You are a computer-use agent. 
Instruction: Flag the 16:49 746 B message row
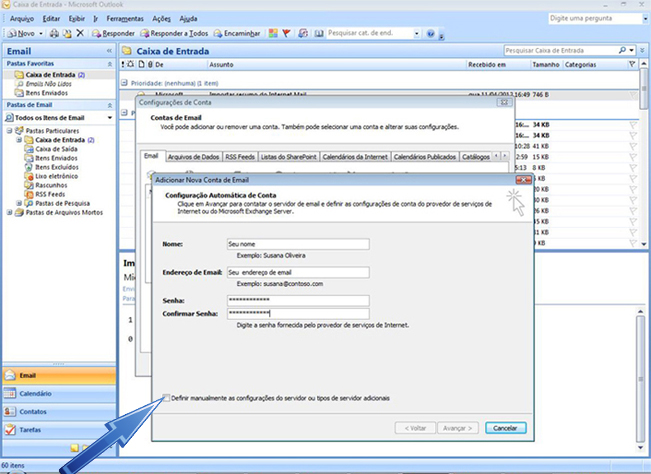(633, 95)
